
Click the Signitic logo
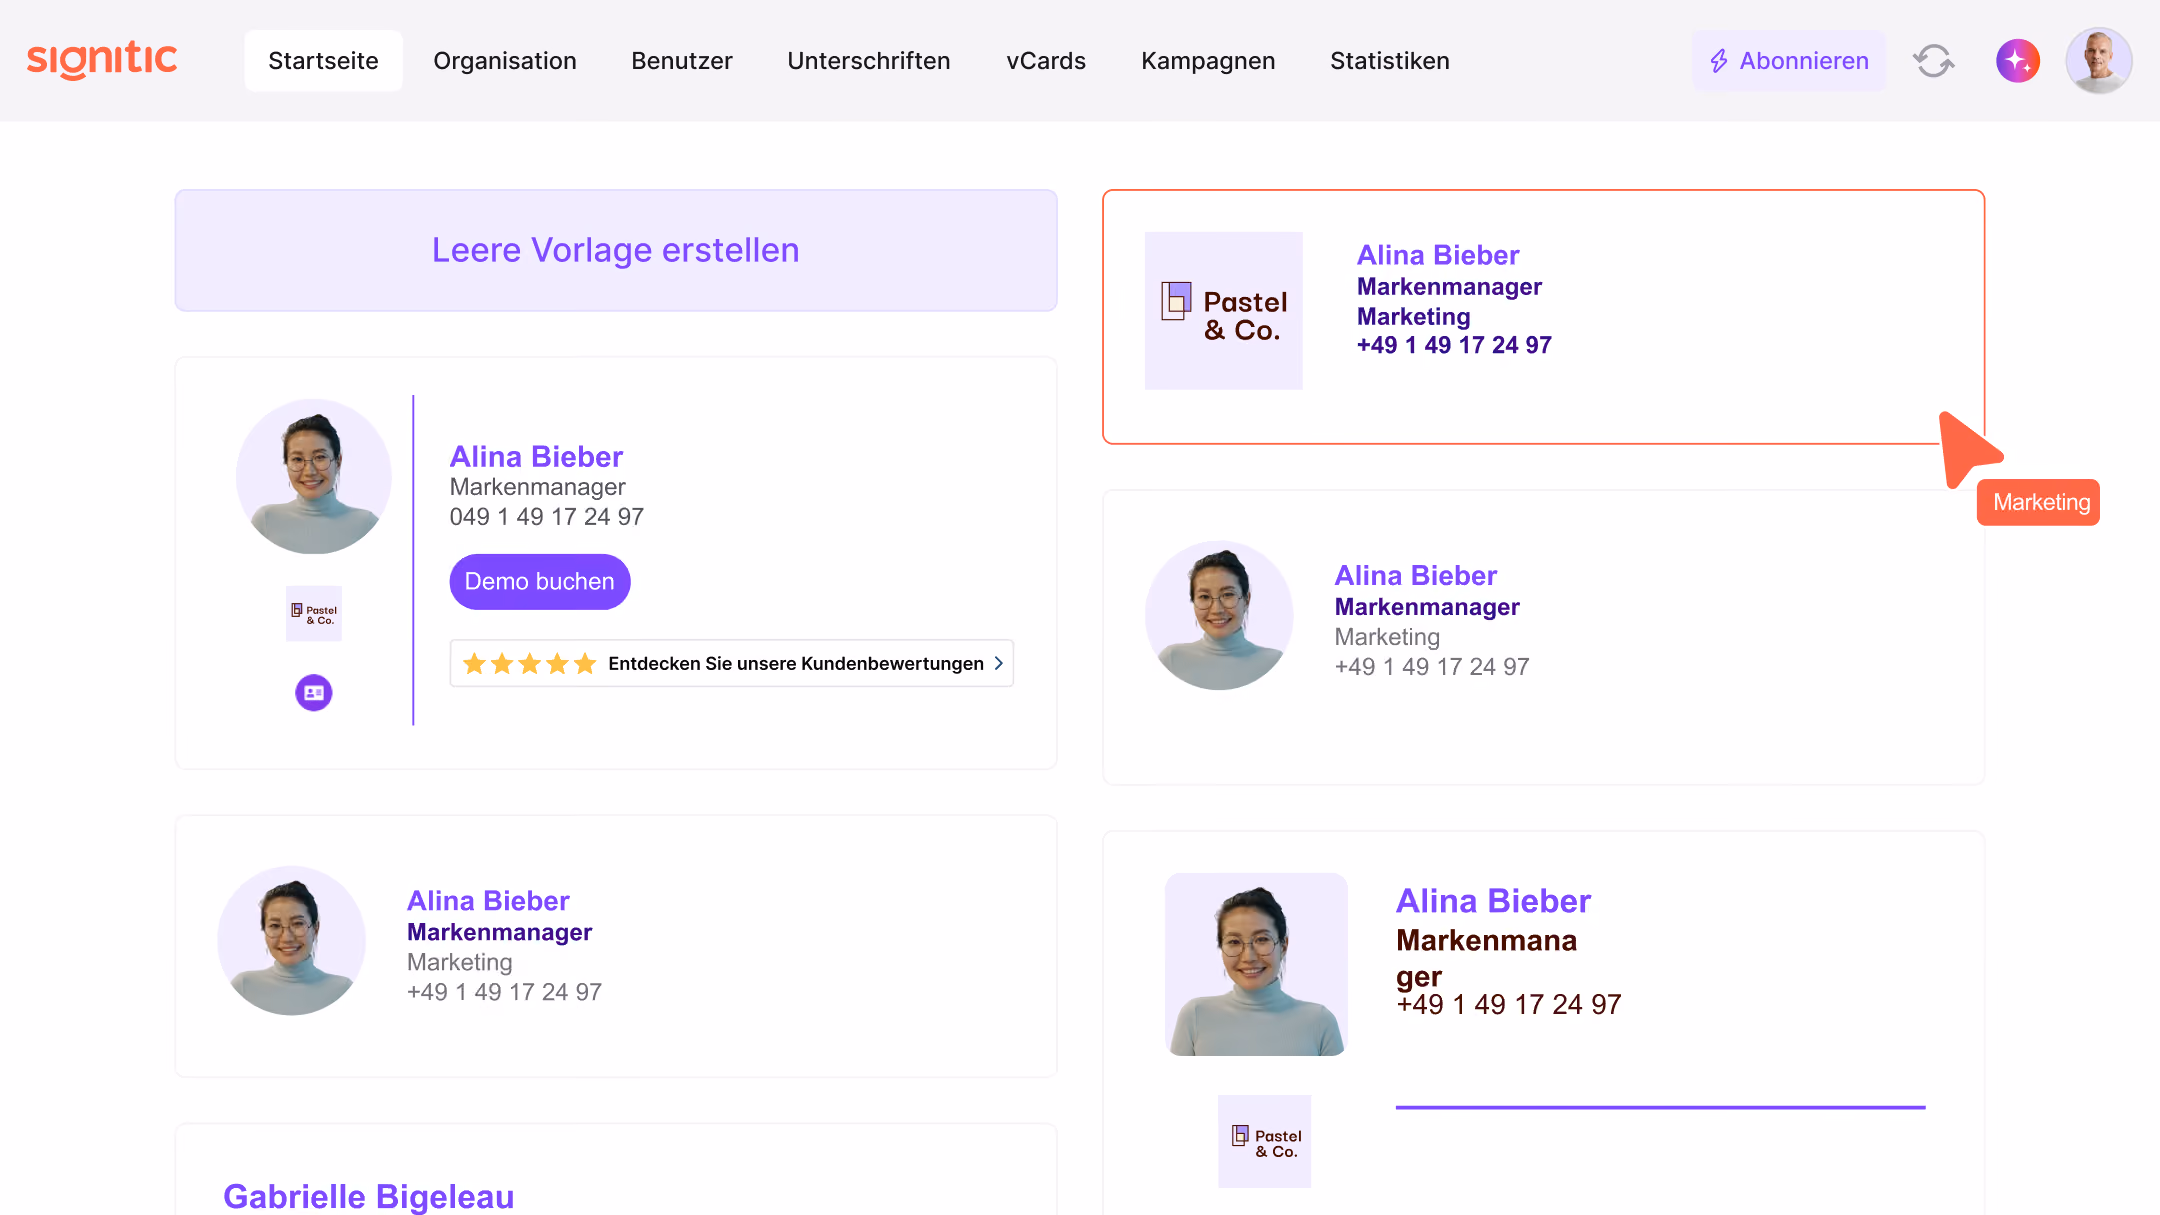102,60
